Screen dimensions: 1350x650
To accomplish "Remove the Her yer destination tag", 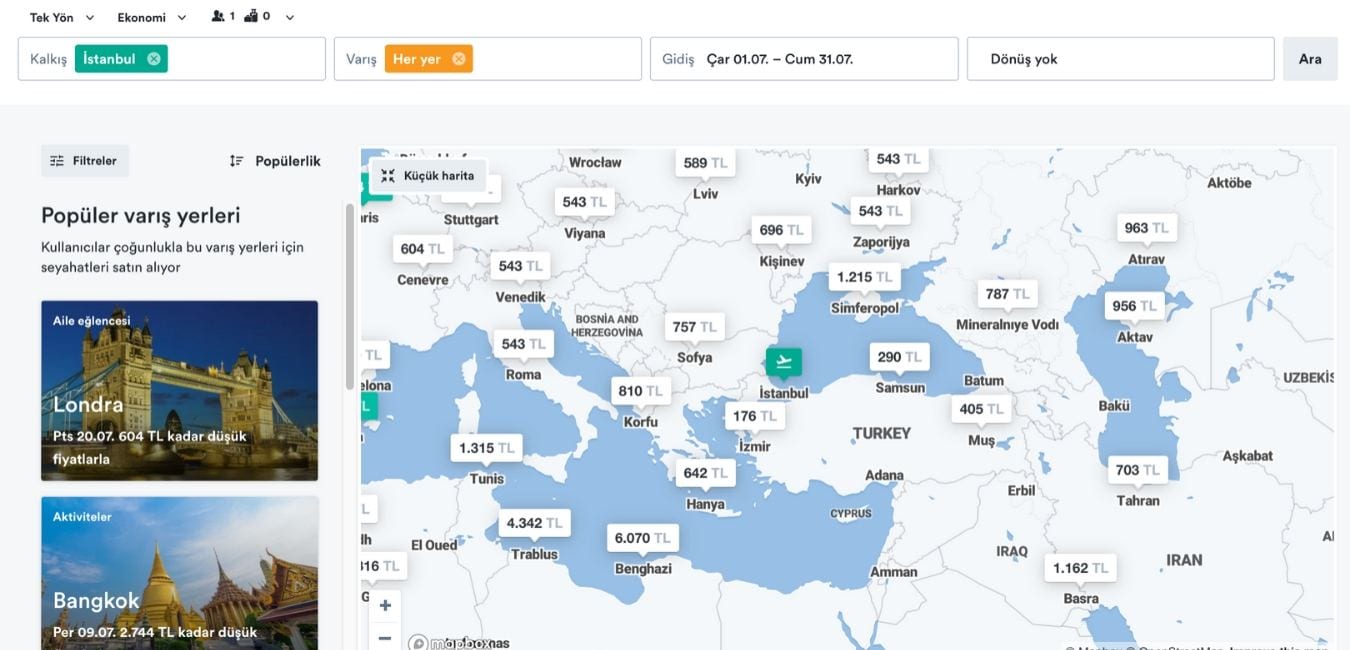I will (458, 59).
